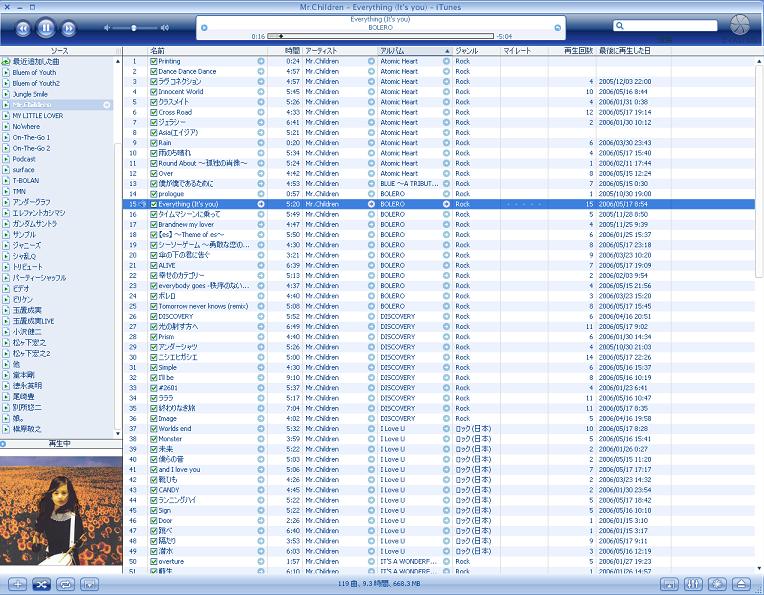This screenshot has width=764, height=595.
Task: Uncheck the DISCOVERY track checkbox
Action: 153,317
